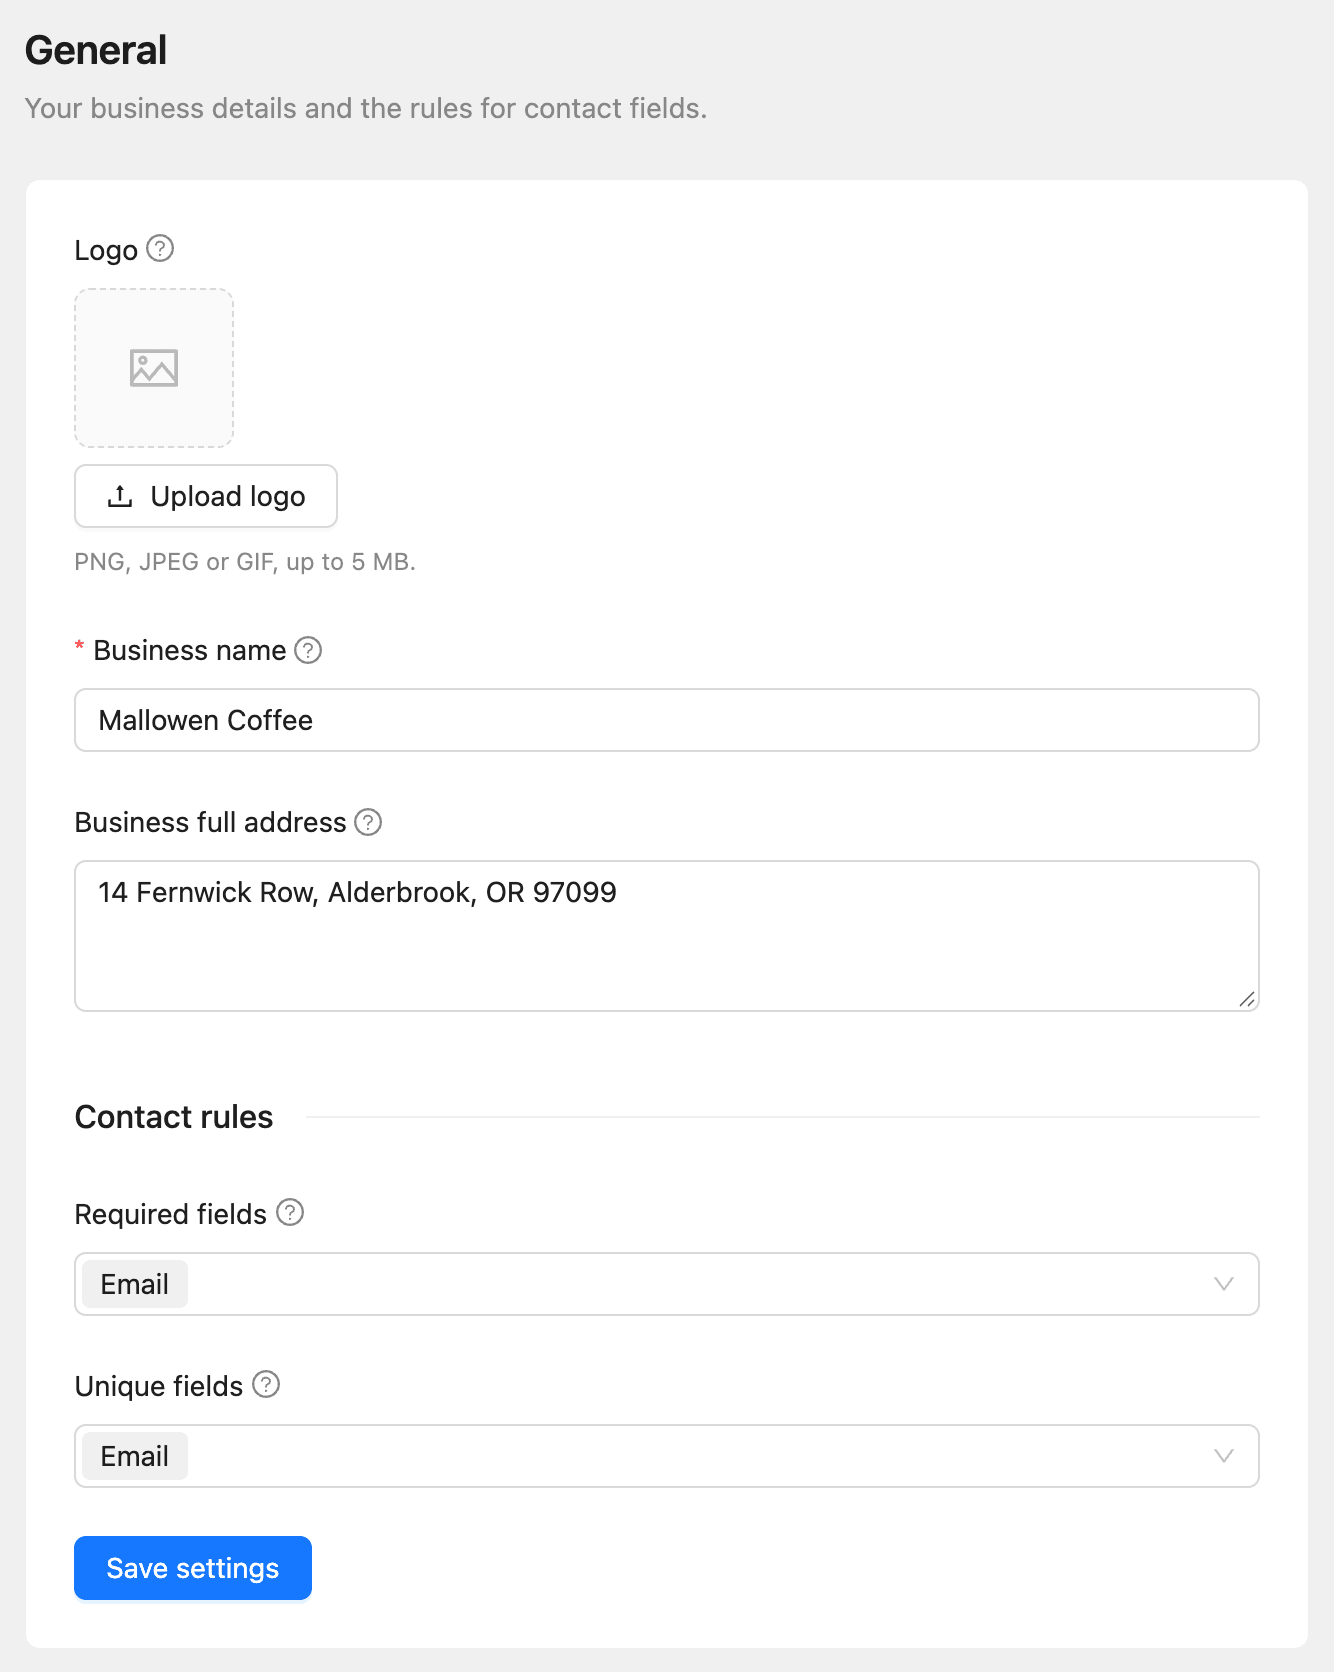Click into the Business name input
The width and height of the screenshot is (1334, 1672).
tap(667, 720)
